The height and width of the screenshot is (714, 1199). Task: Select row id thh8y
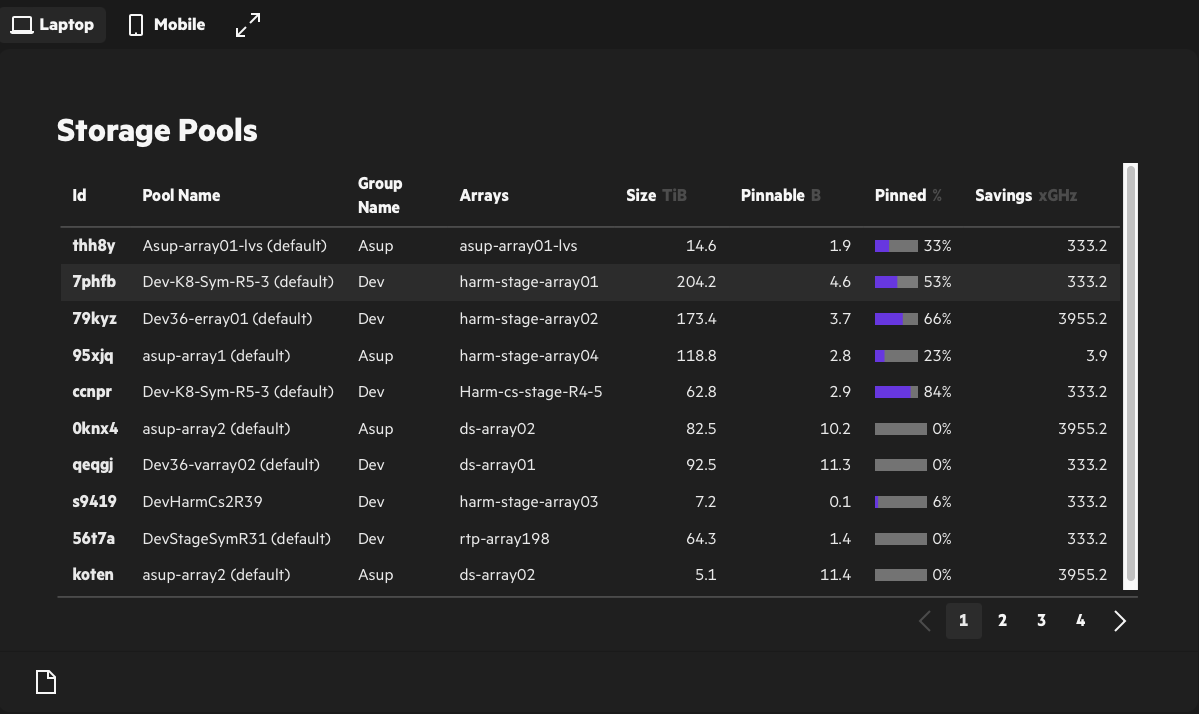point(93,245)
